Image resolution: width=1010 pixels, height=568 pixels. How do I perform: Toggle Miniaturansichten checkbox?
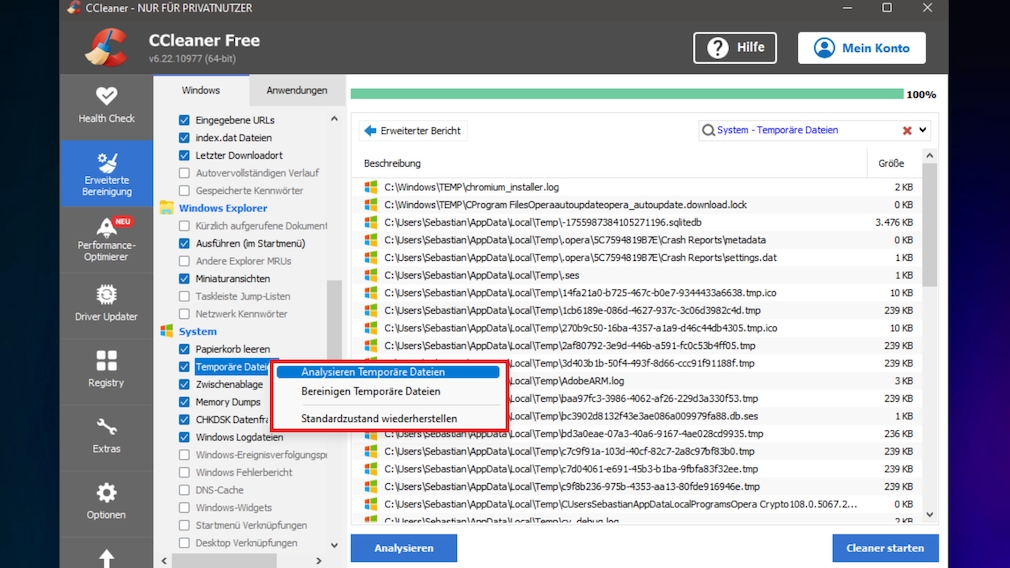click(184, 278)
